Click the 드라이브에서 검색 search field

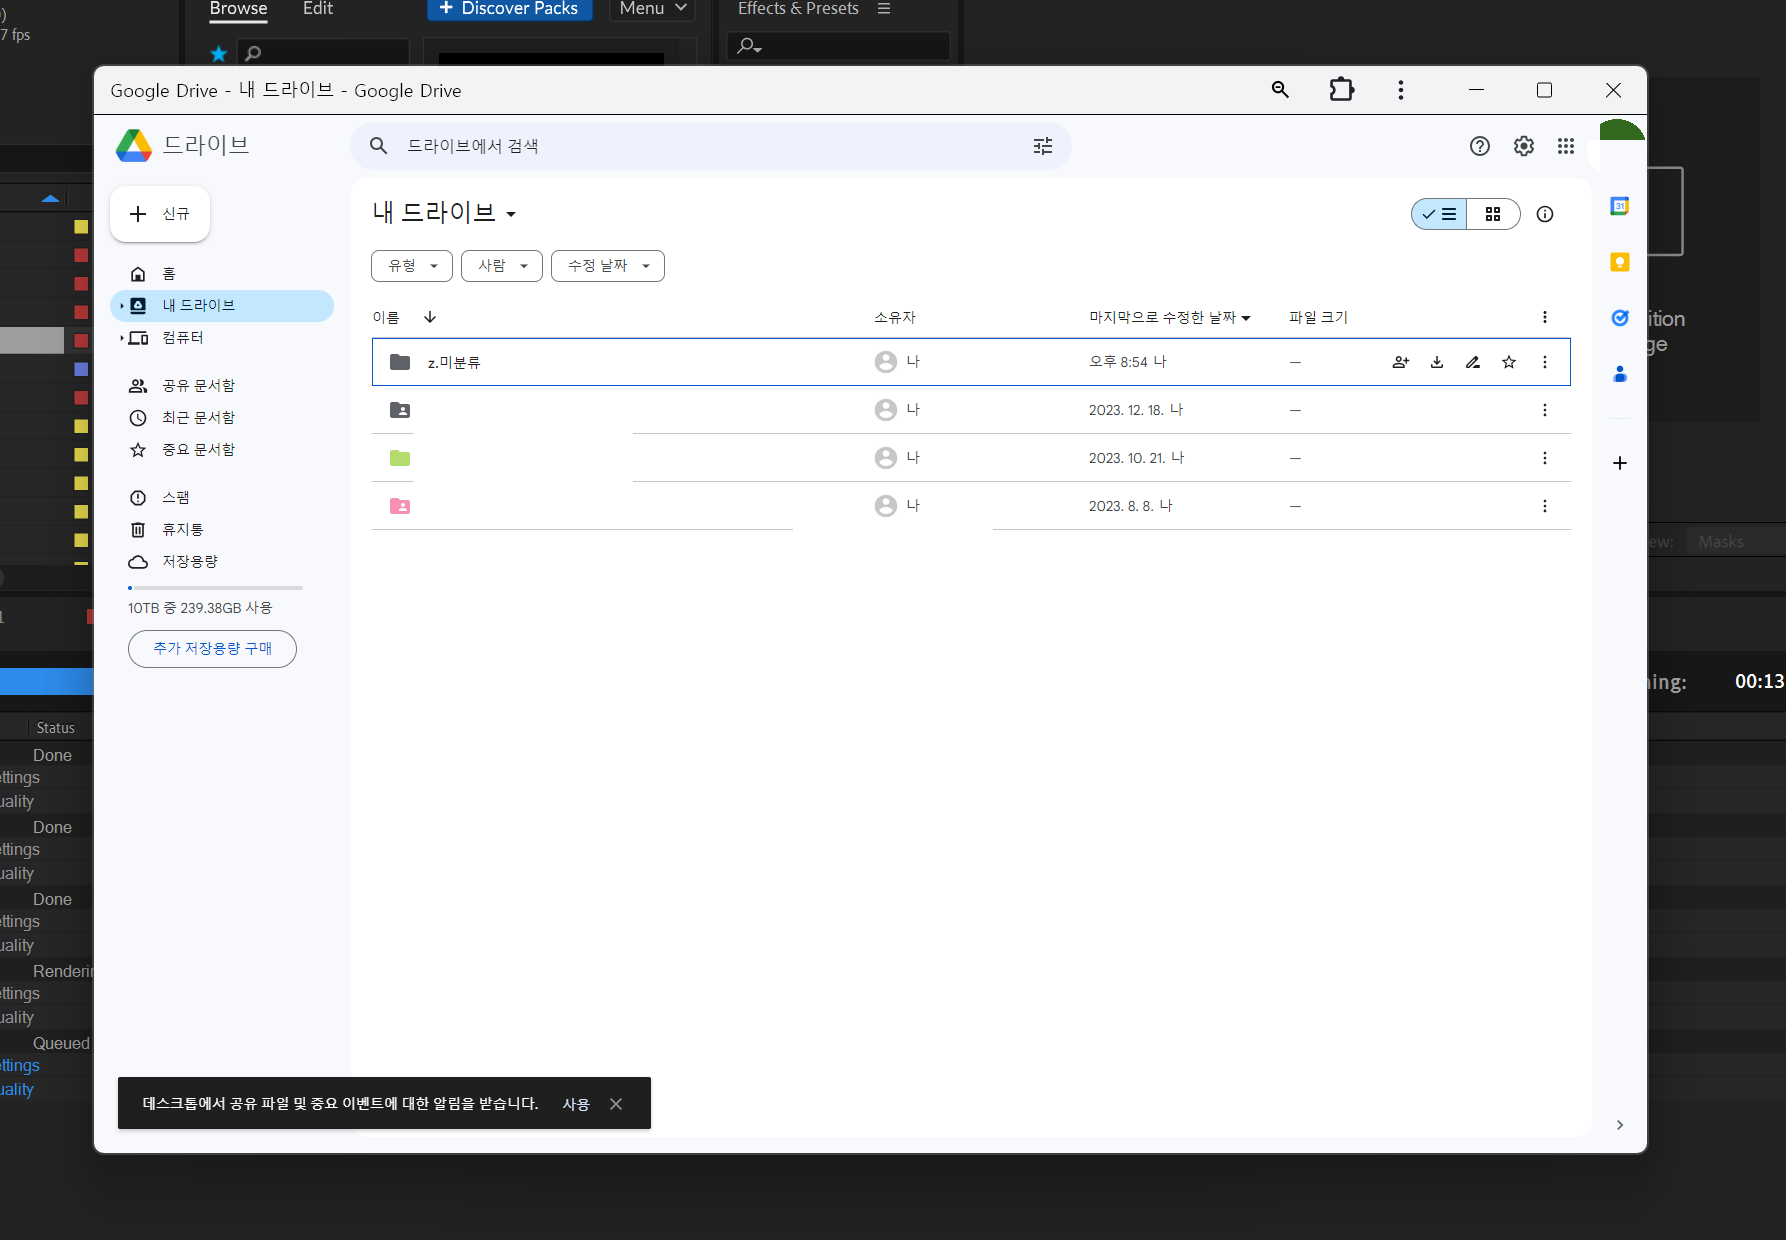pyautogui.click(x=710, y=146)
